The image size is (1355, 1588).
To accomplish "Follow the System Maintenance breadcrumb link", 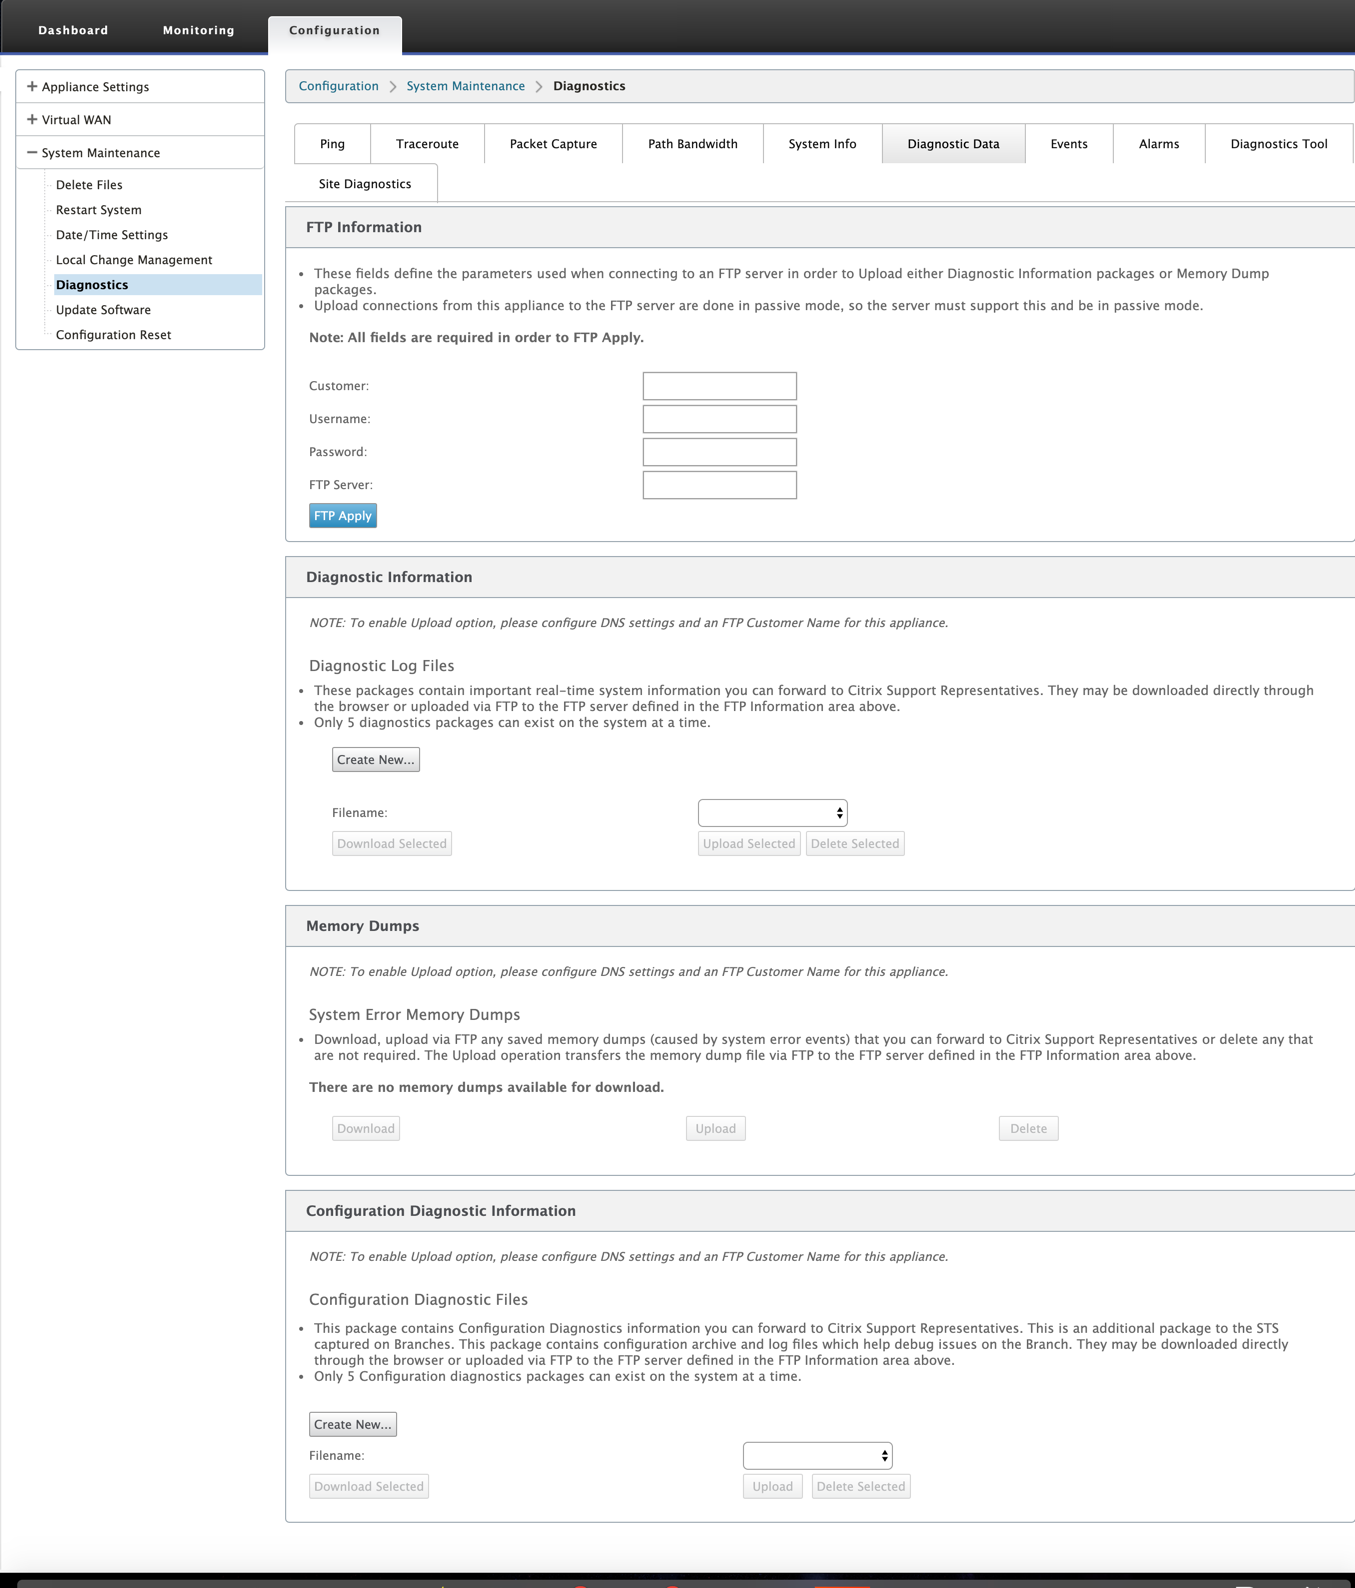I will (465, 86).
